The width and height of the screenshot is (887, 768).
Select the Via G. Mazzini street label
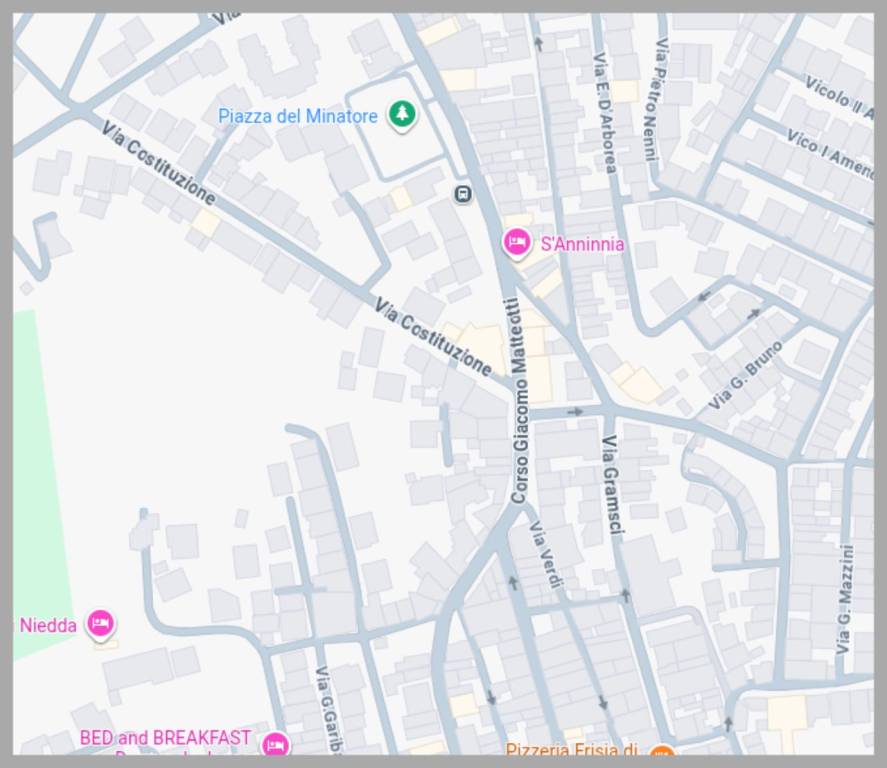click(x=845, y=599)
